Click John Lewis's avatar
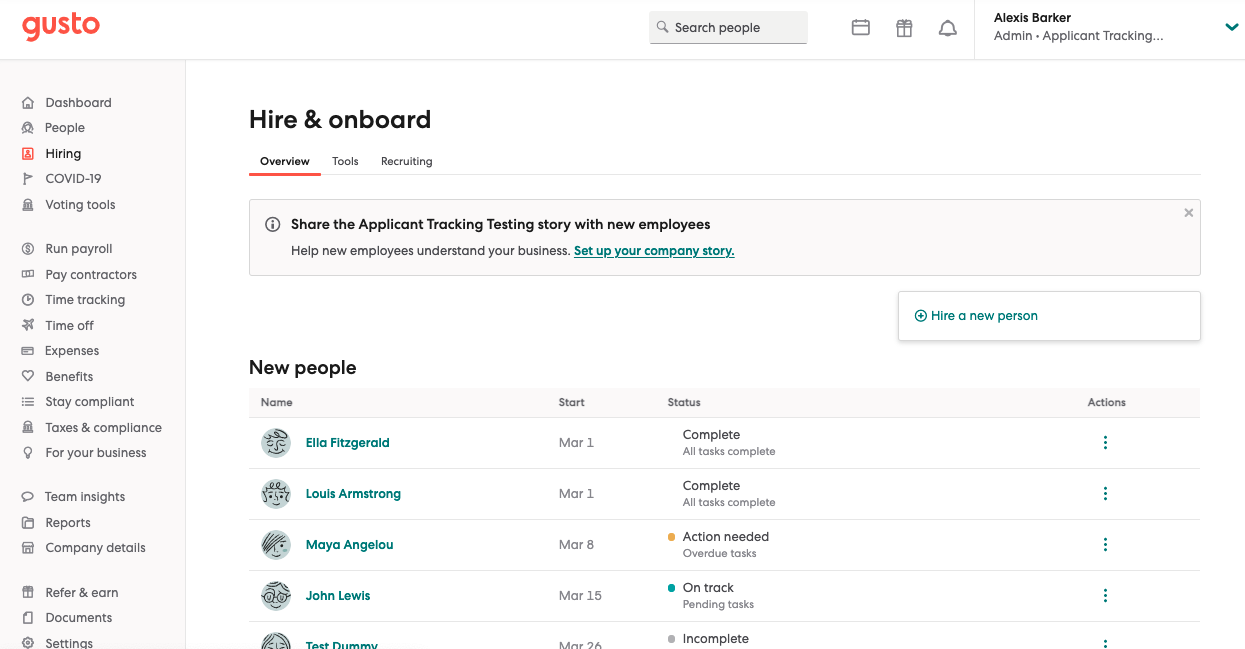The width and height of the screenshot is (1245, 649). (x=276, y=596)
